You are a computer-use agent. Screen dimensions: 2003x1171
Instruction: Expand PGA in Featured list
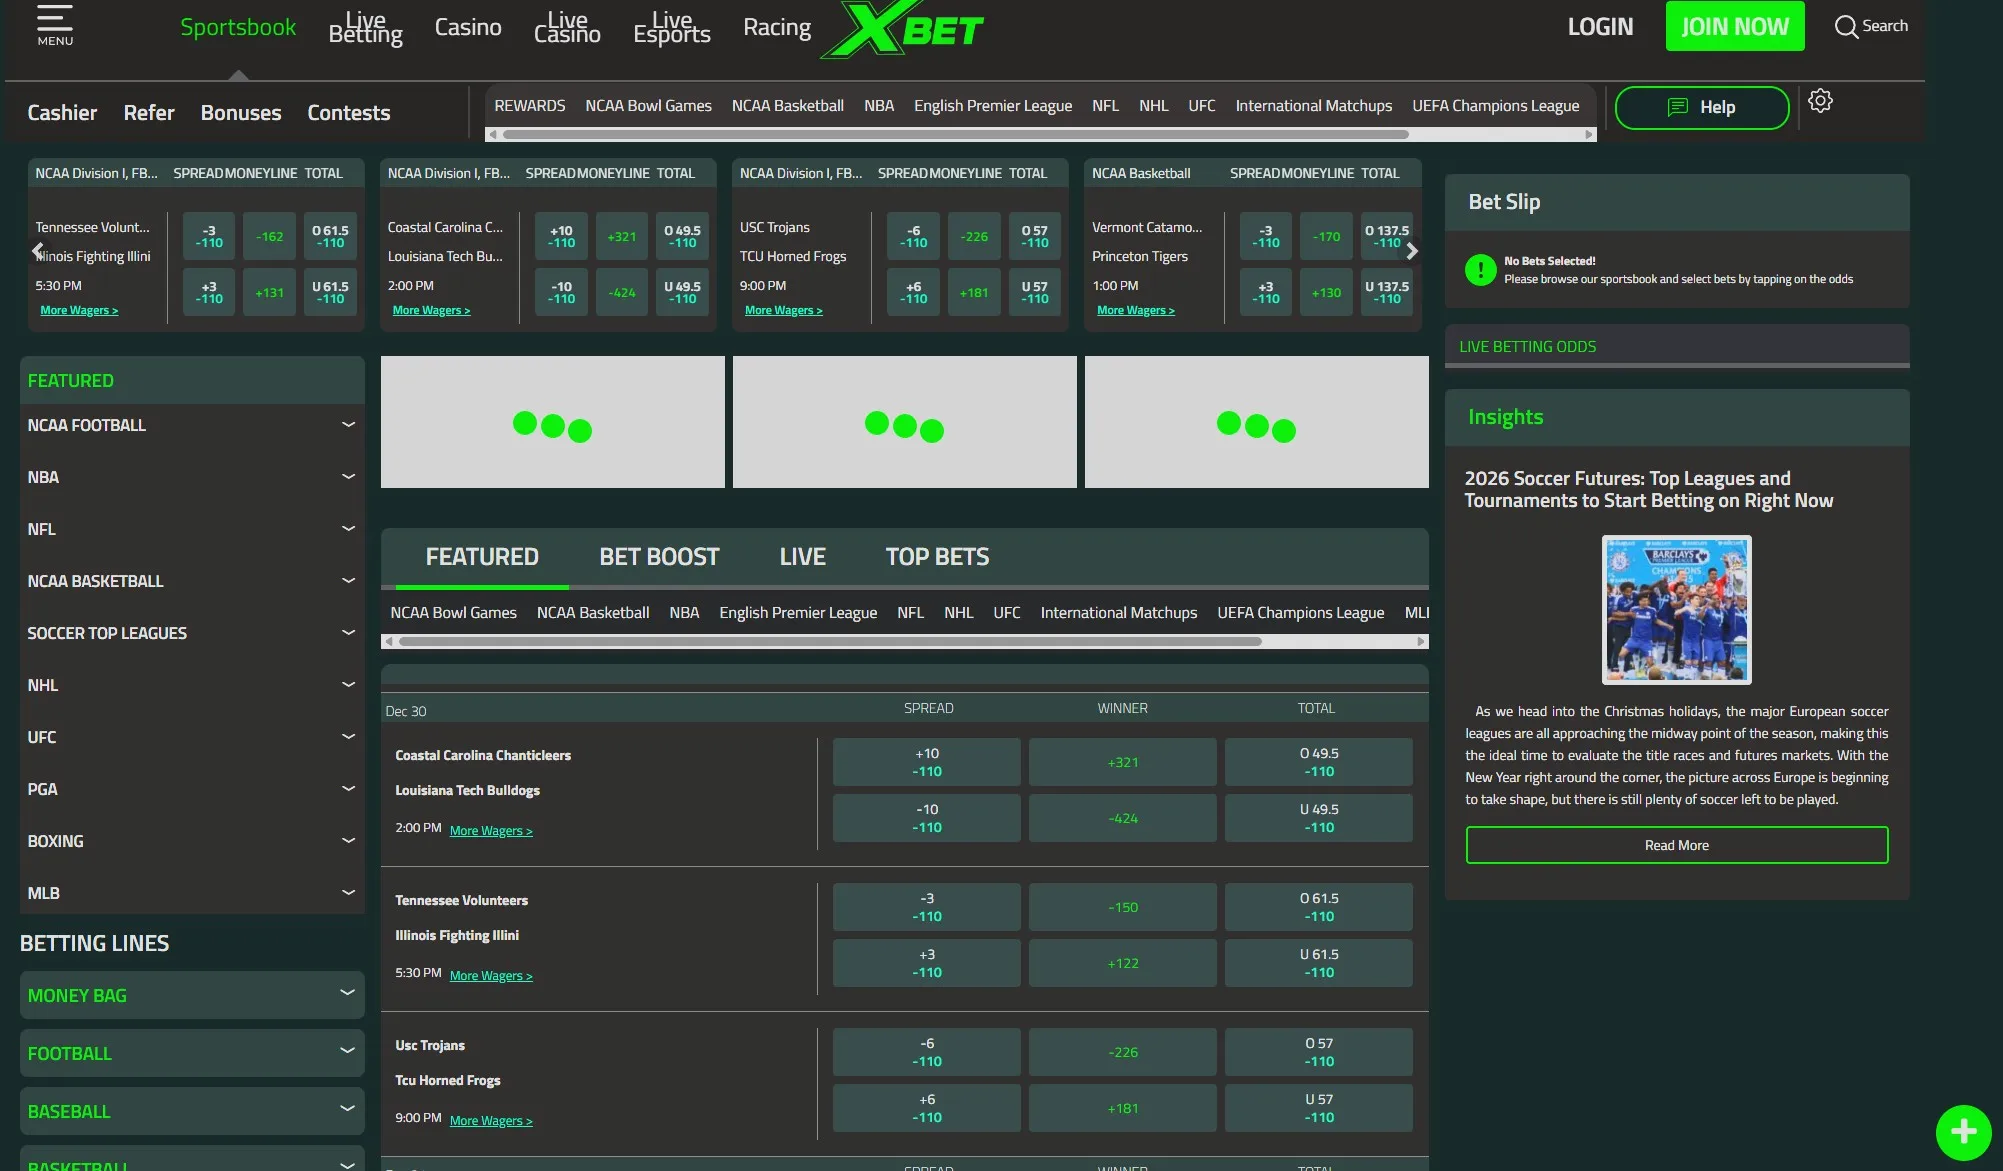click(x=192, y=789)
